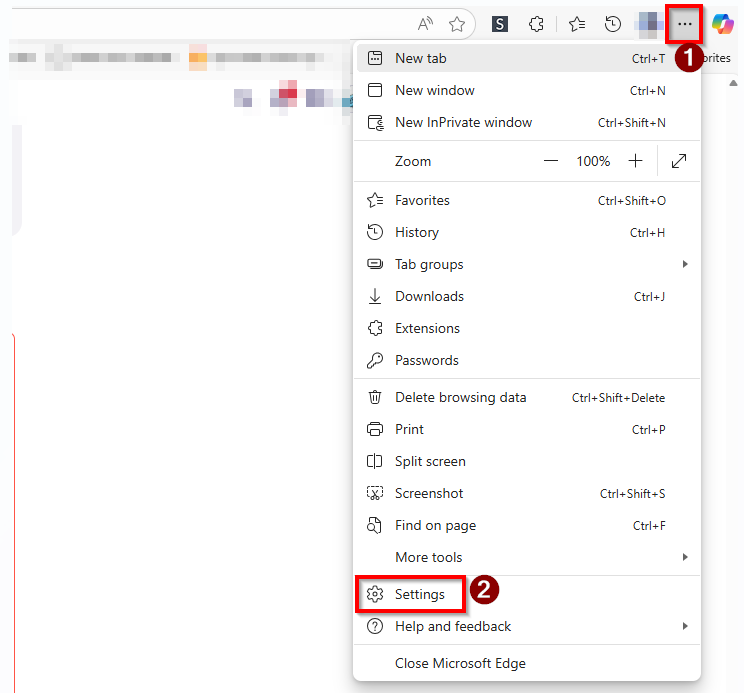Expand the Tab groups submenu

tap(527, 264)
